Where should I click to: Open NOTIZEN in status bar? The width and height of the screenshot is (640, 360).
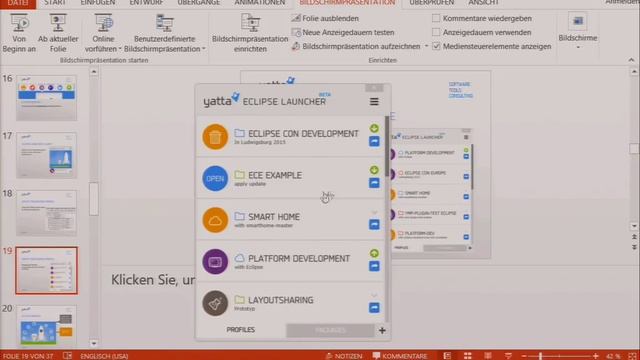(x=344, y=356)
